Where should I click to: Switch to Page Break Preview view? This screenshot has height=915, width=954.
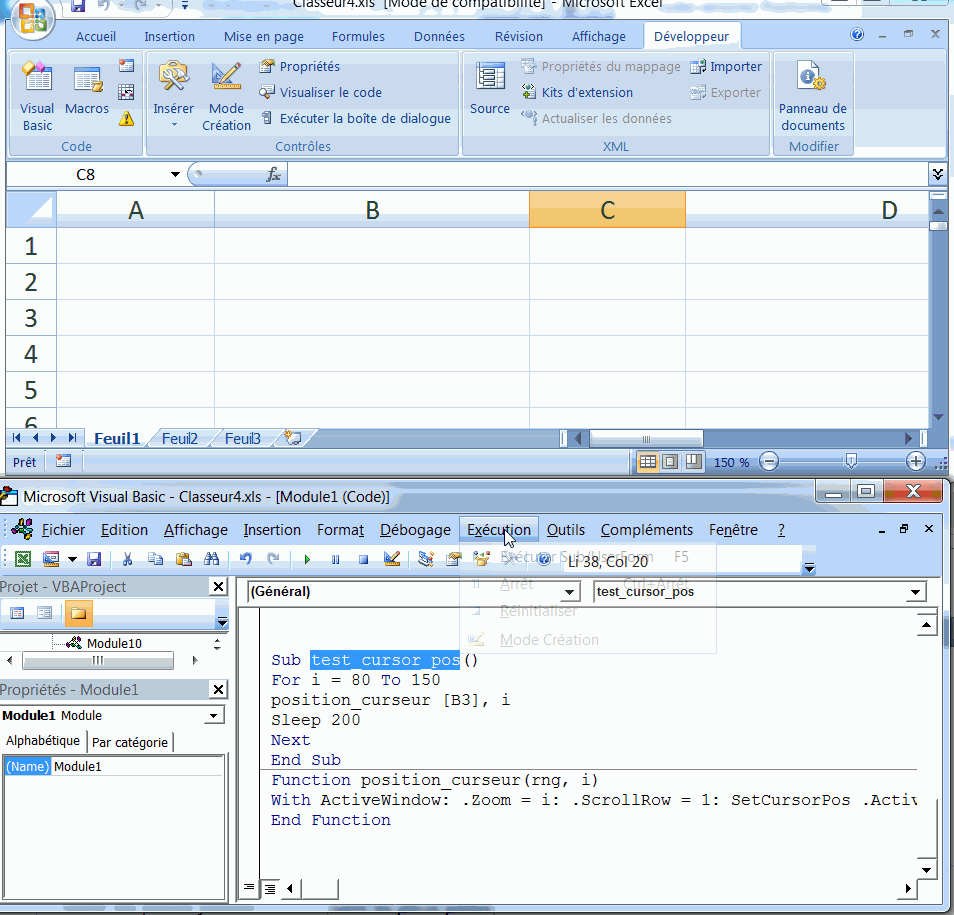point(693,462)
